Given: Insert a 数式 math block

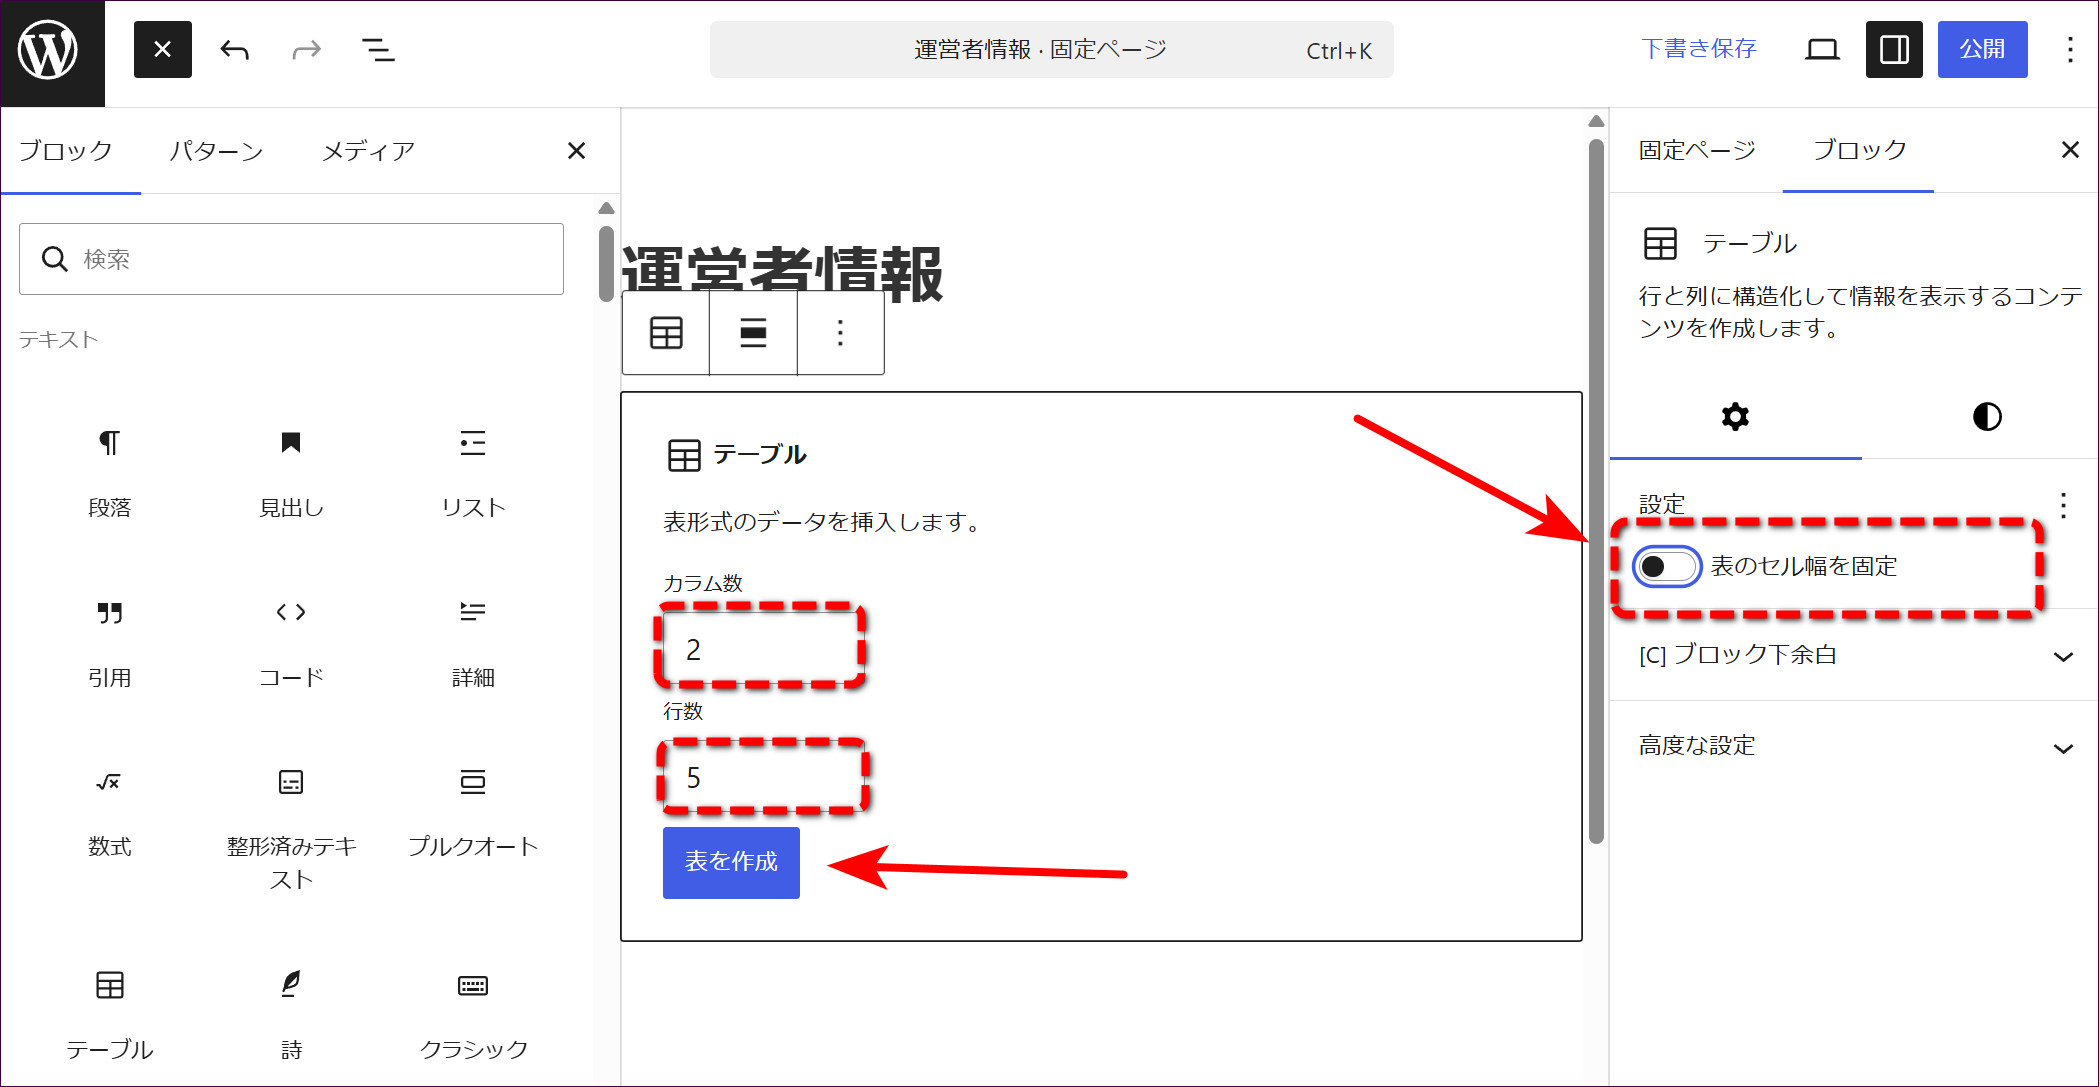Looking at the screenshot, I should (110, 812).
